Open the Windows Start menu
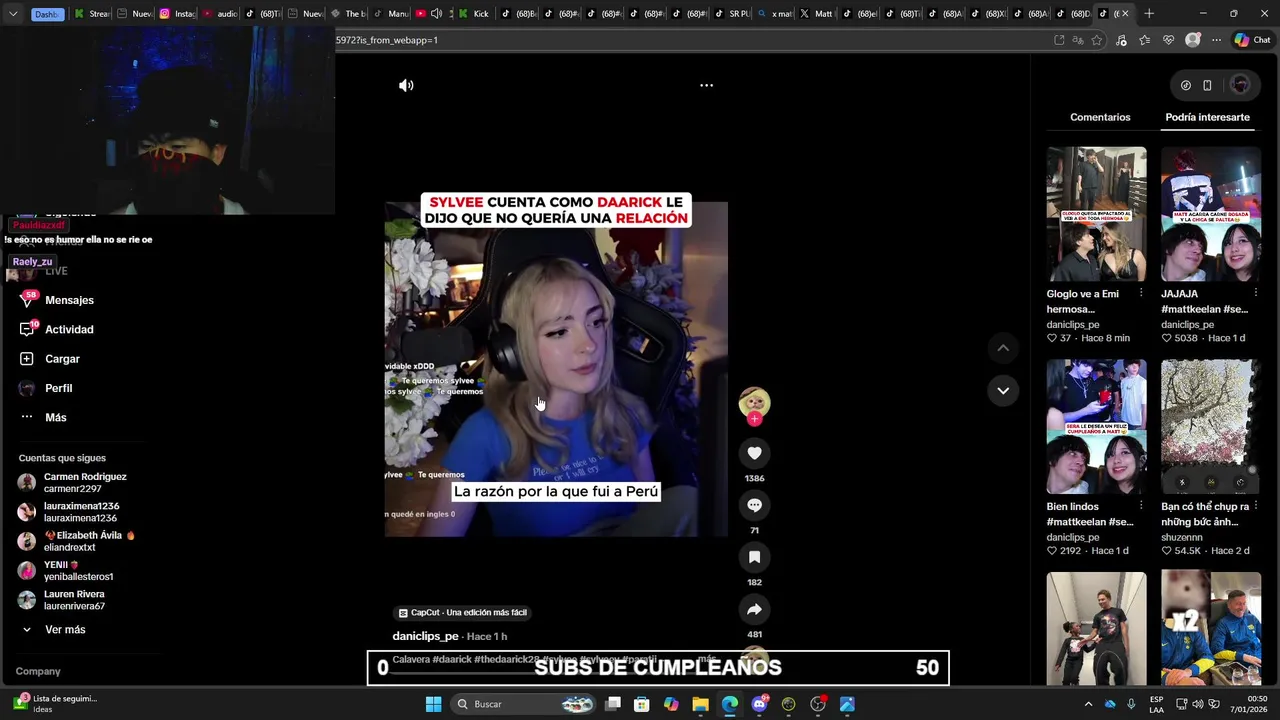Viewport: 1280px width, 720px height. point(433,704)
